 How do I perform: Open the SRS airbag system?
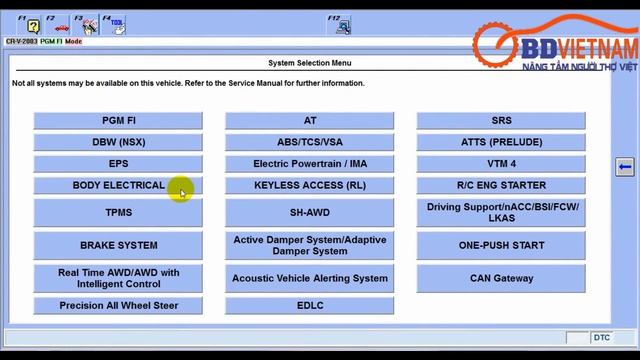(501, 121)
